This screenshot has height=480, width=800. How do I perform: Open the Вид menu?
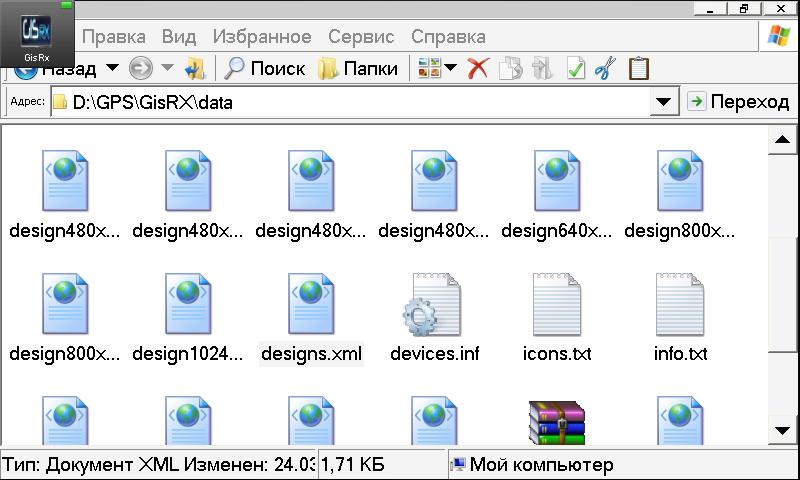click(179, 36)
